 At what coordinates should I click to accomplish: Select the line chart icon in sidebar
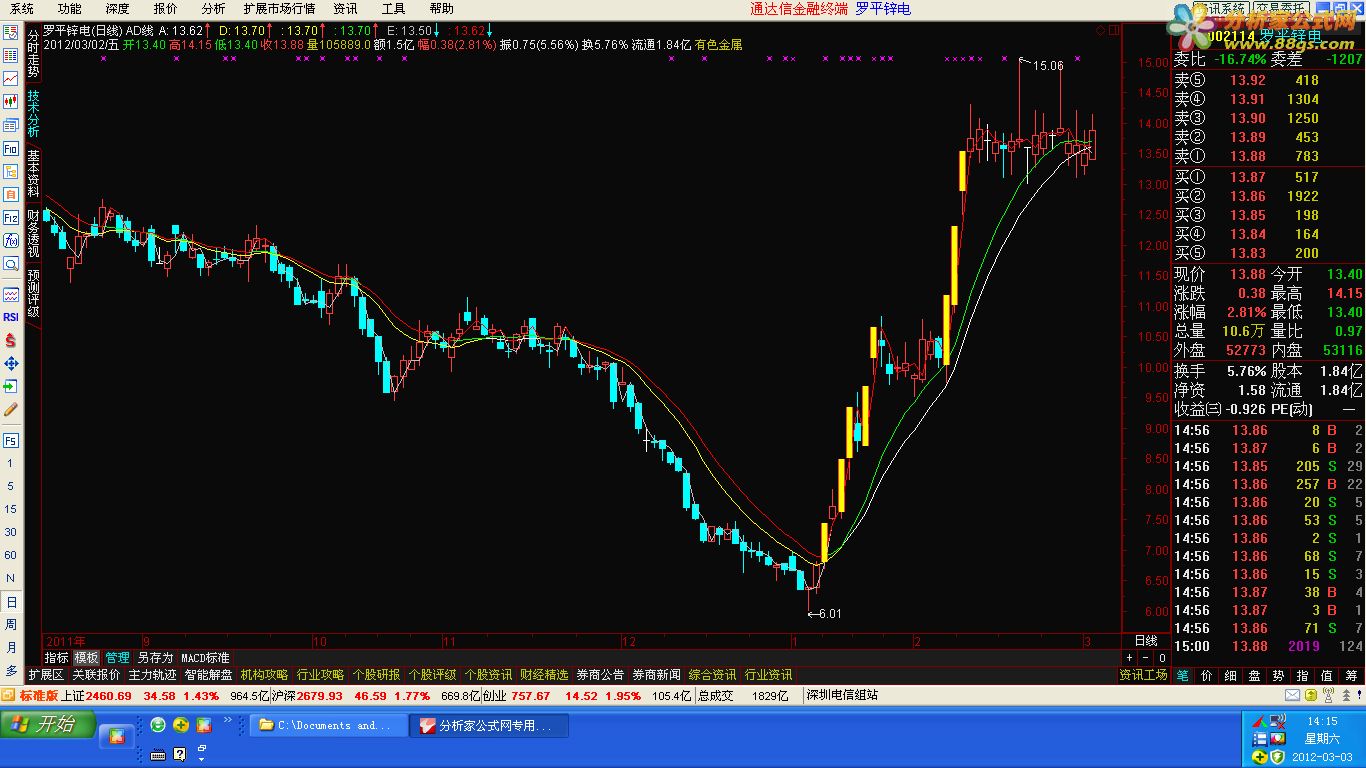coord(11,79)
